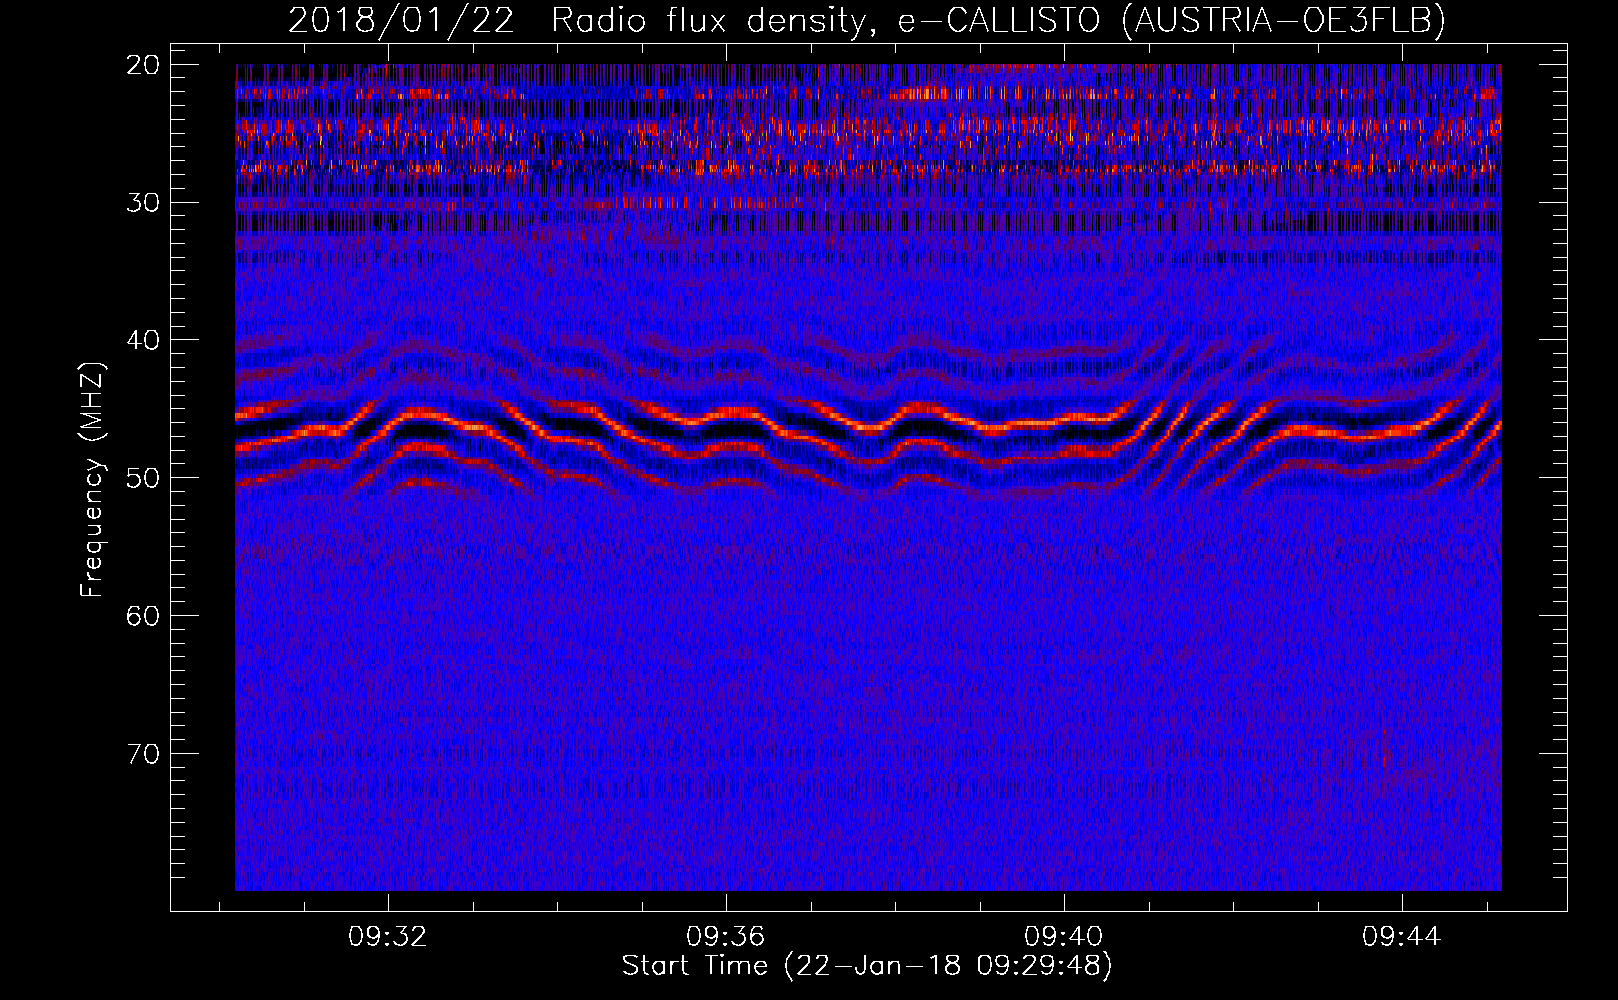Click the 60 frequency tick label
Image resolution: width=1618 pixels, height=1000 pixels.
click(144, 616)
